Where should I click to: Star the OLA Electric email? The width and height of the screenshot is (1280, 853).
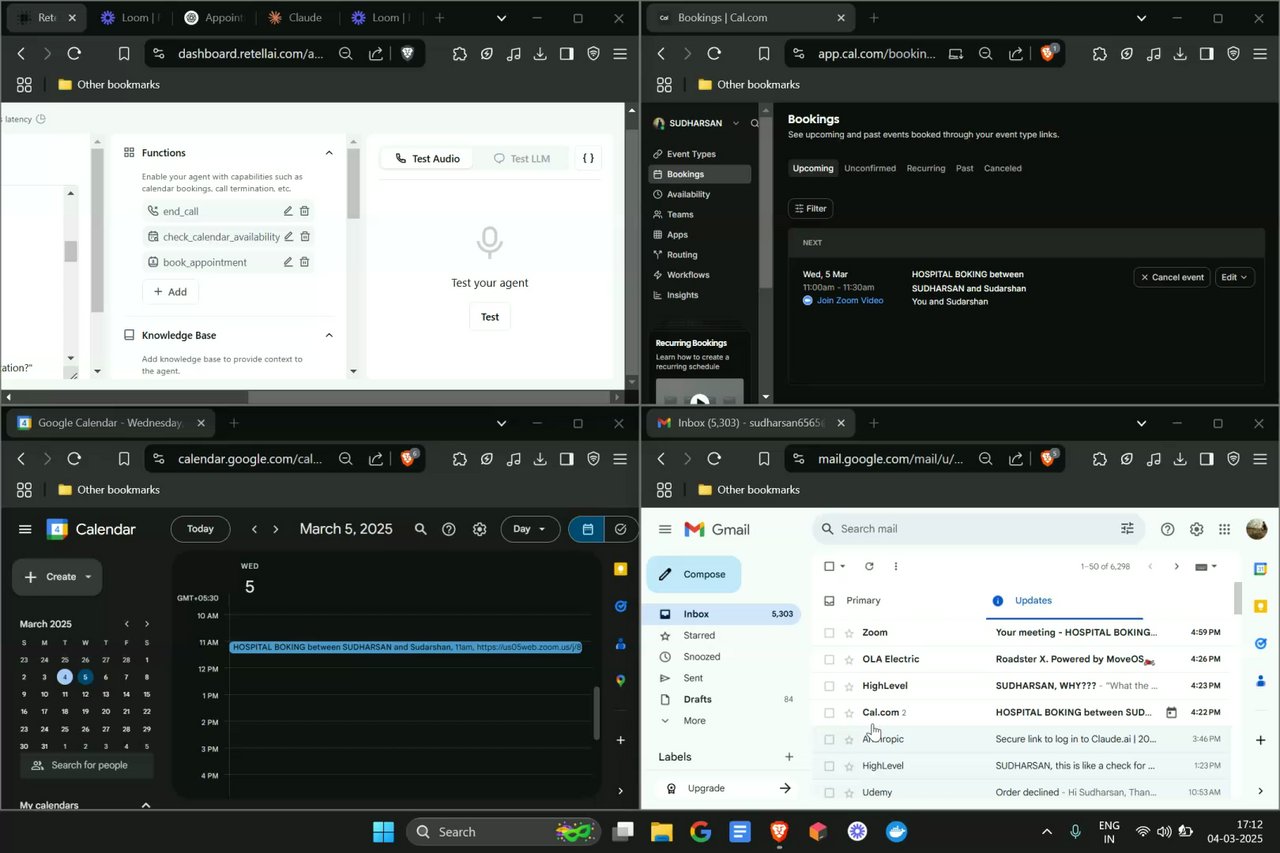tap(849, 659)
